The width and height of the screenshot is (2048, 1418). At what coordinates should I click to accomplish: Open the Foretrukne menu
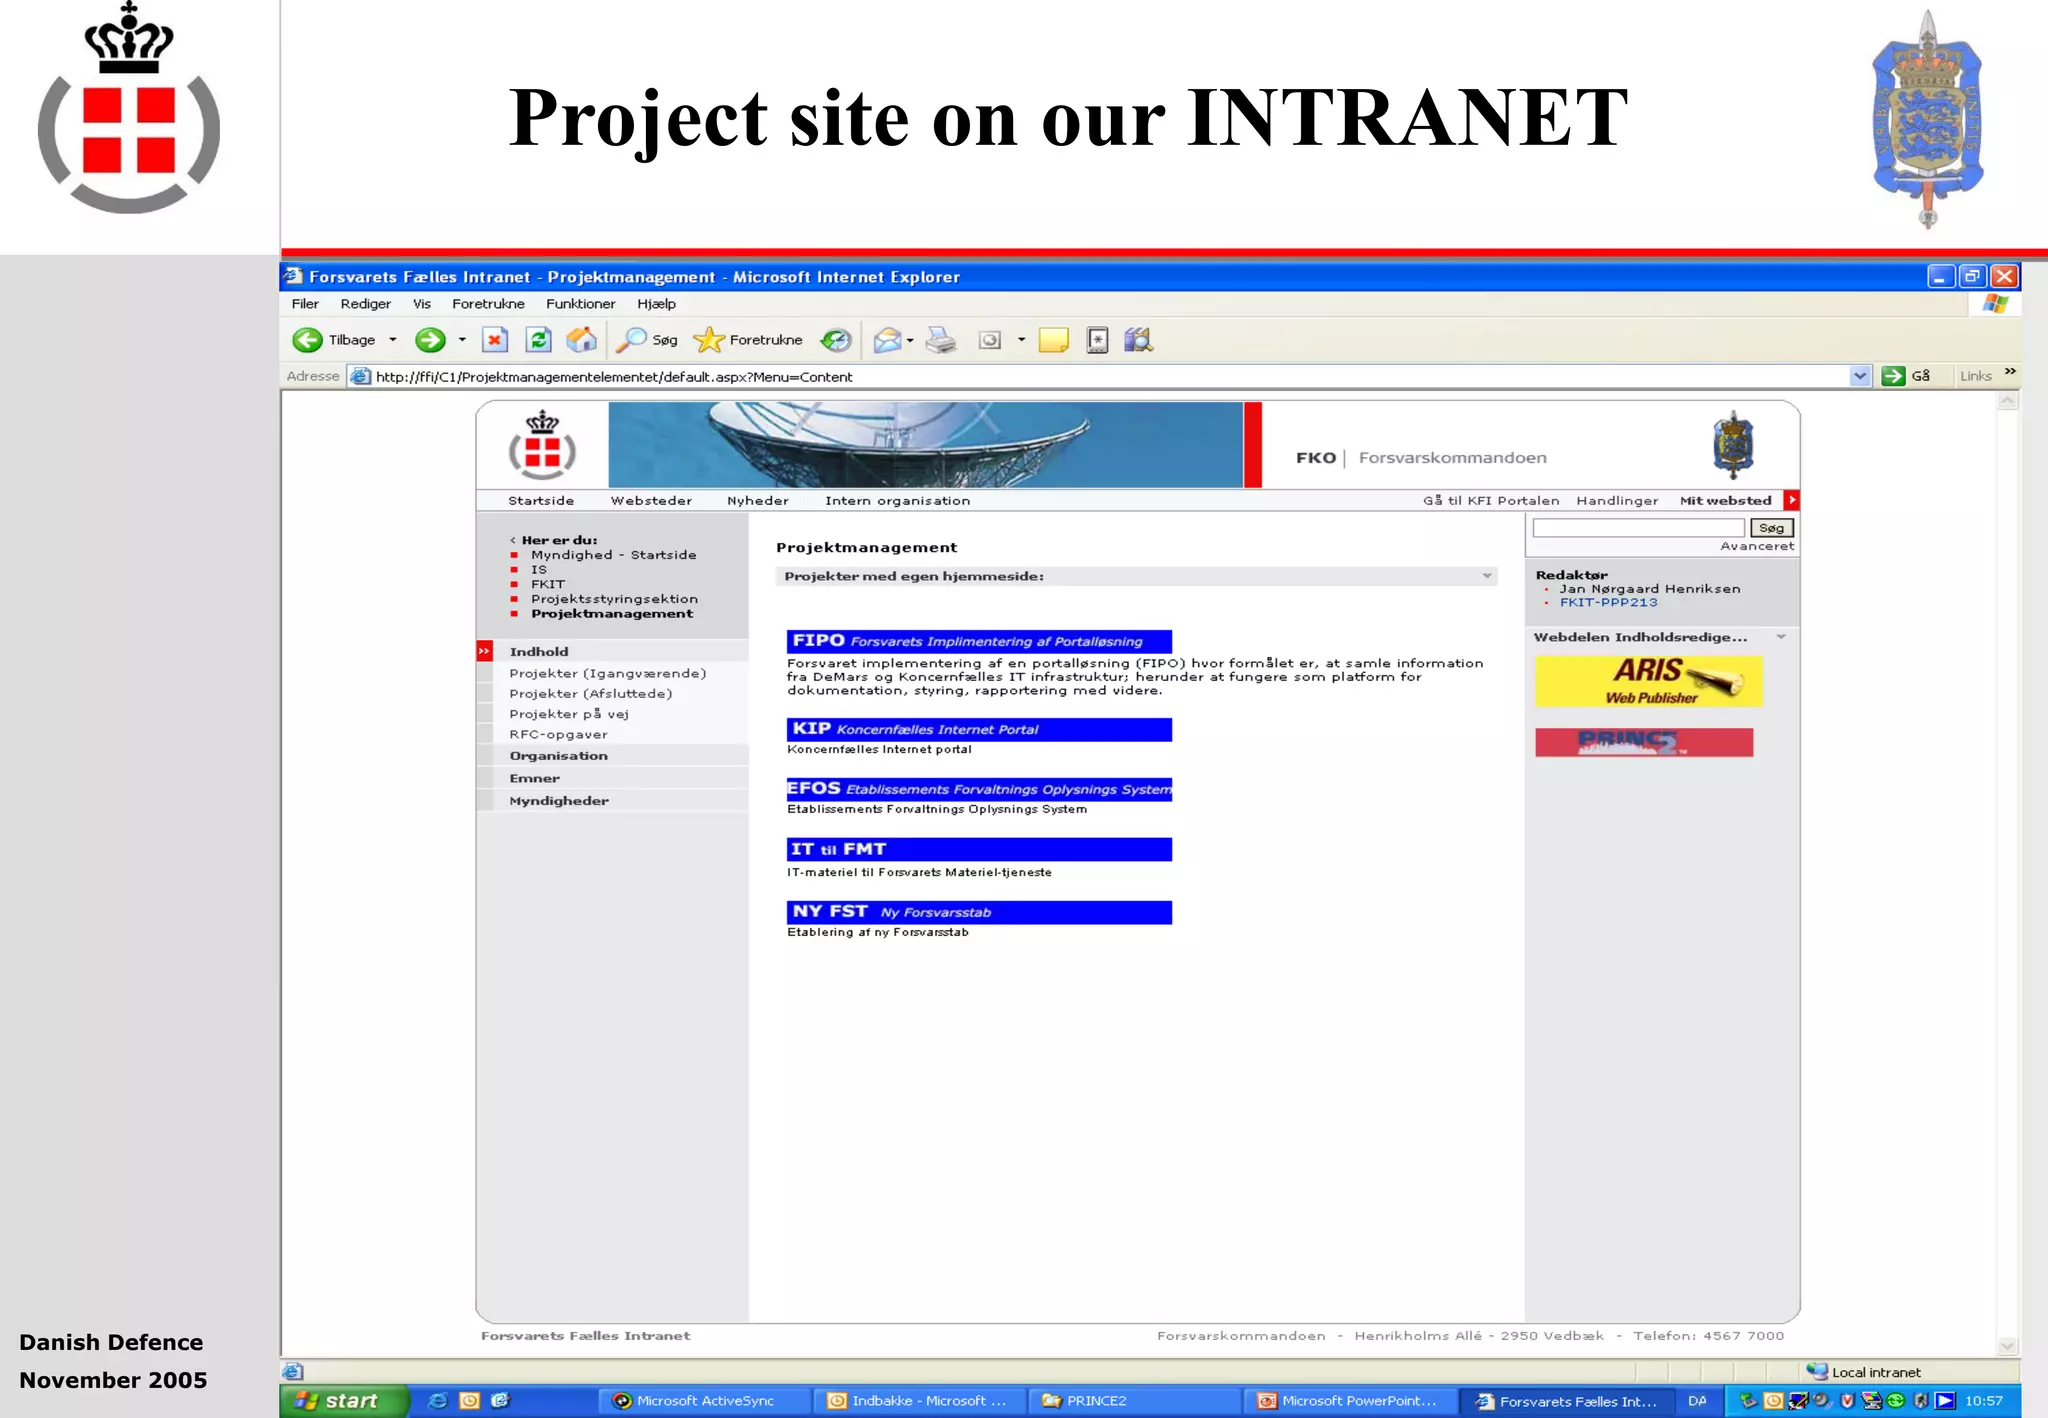point(488,304)
